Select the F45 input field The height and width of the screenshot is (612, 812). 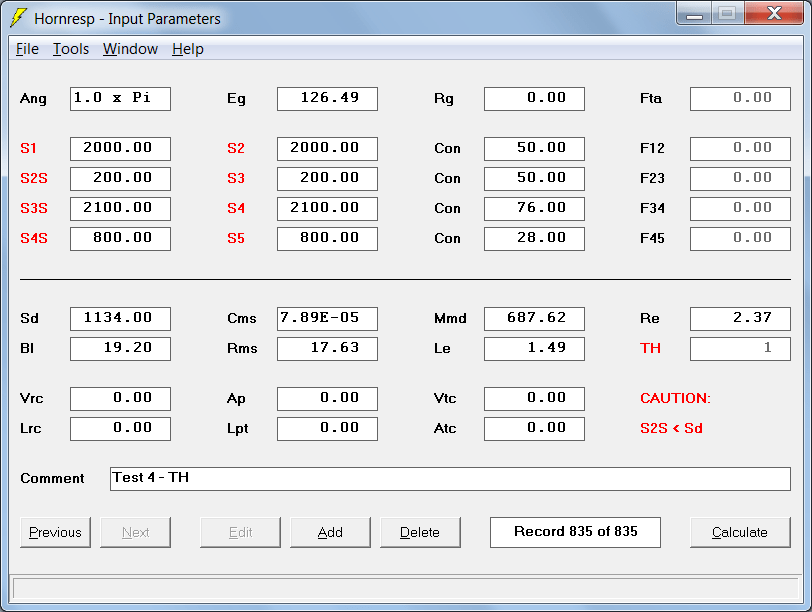point(741,239)
